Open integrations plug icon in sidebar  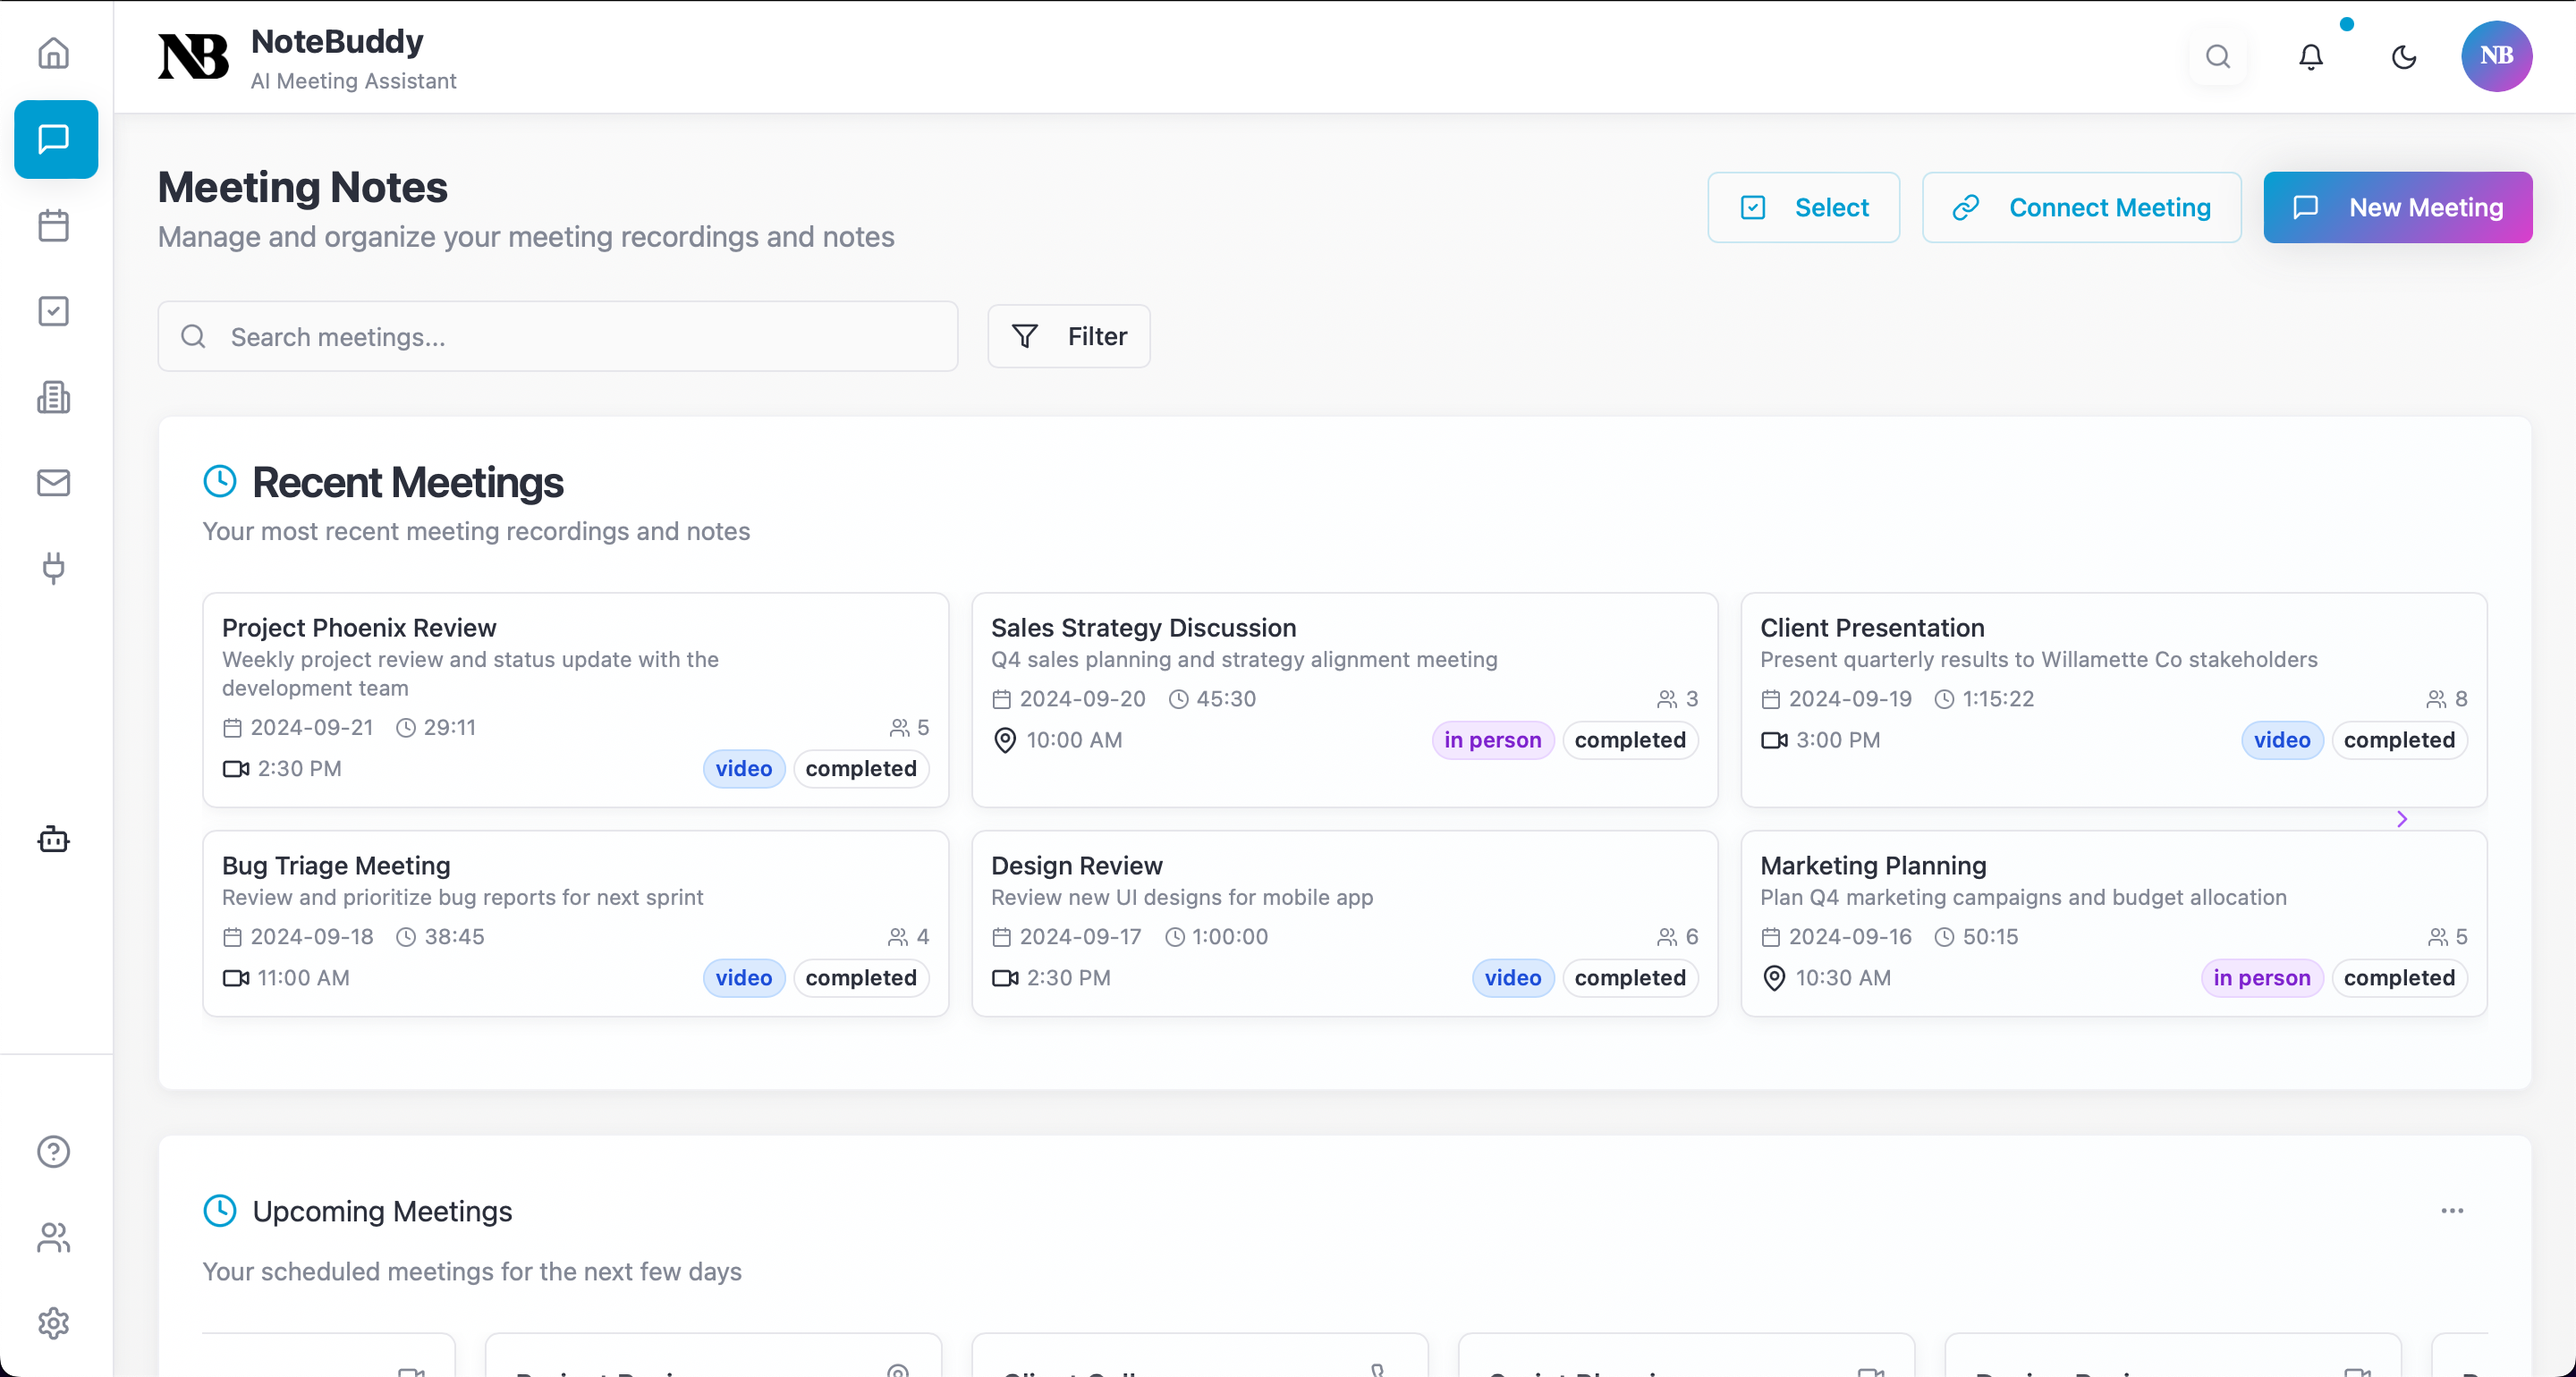click(x=54, y=568)
